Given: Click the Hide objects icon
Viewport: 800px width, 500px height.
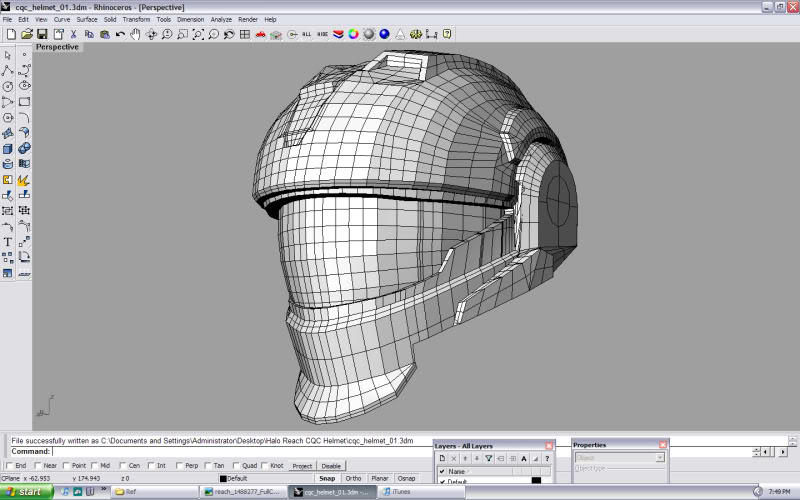Looking at the screenshot, I should tap(322, 34).
